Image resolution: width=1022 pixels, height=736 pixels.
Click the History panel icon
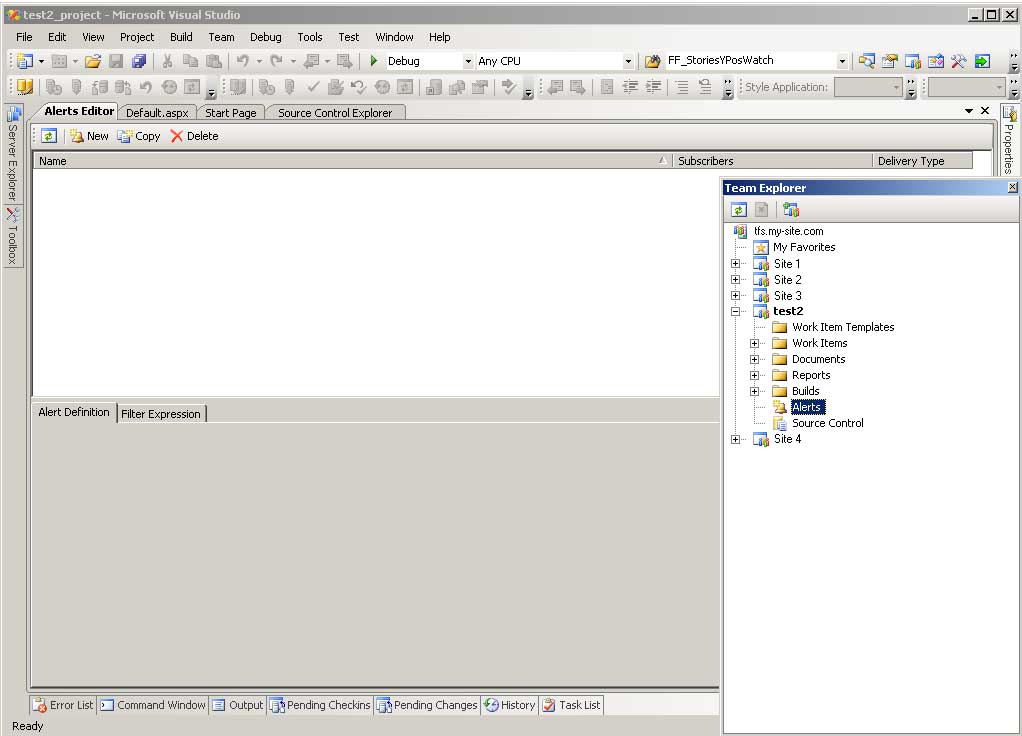point(491,705)
